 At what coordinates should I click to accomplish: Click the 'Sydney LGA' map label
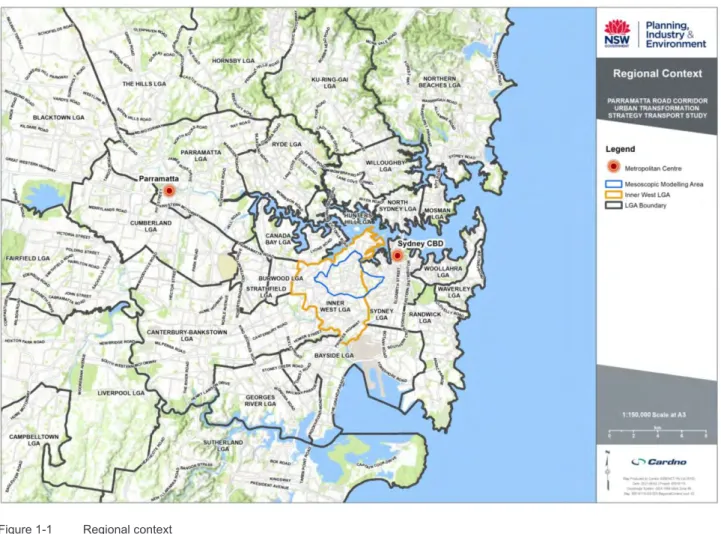[381, 314]
